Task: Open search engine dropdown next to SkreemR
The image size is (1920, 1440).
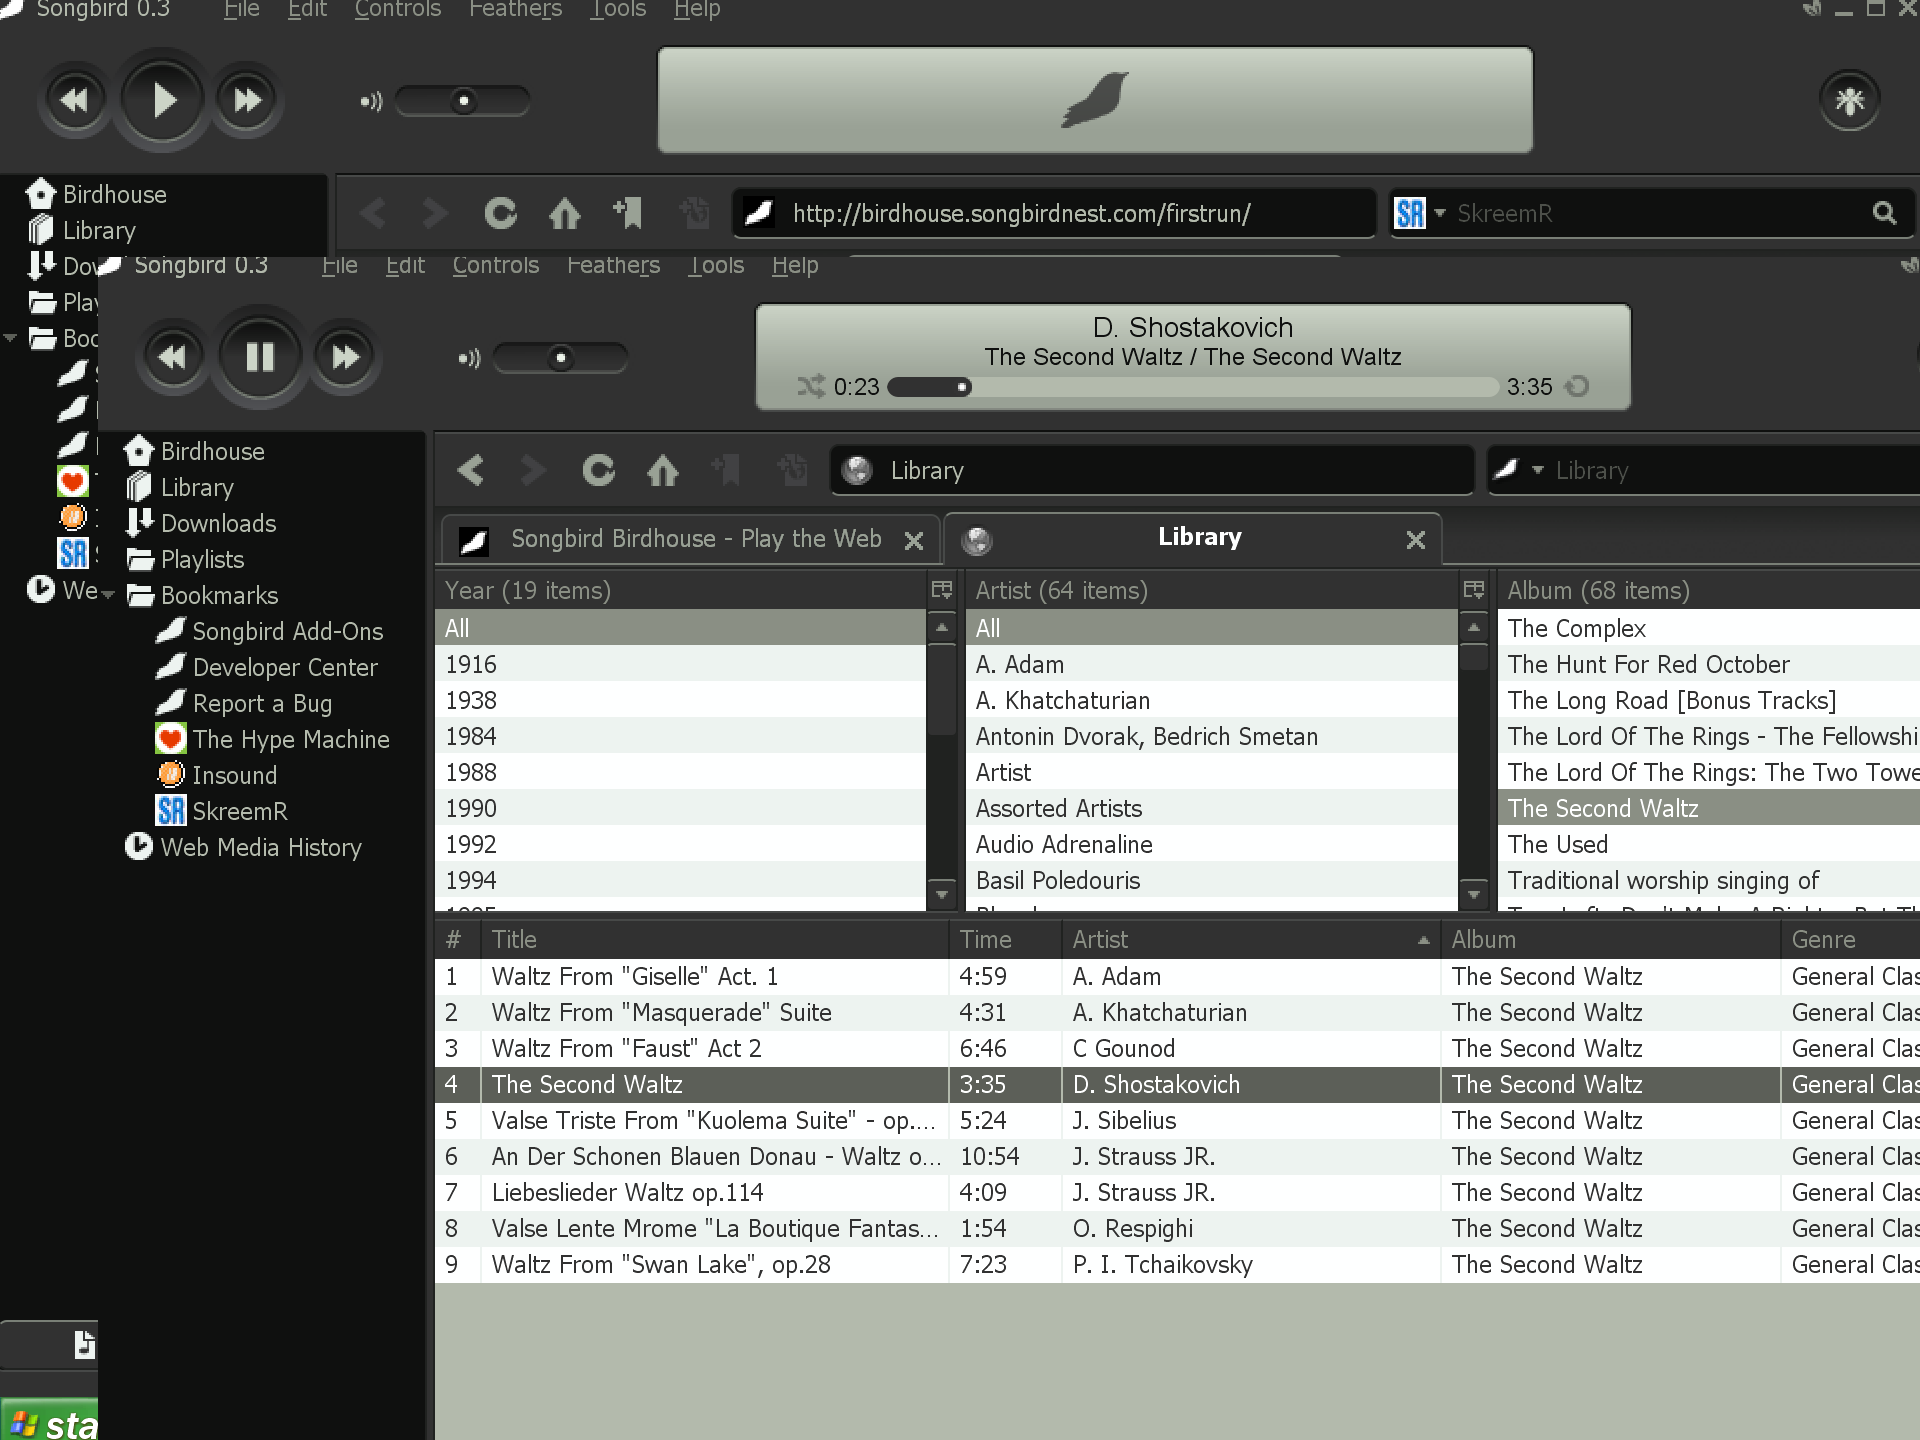Action: (1440, 213)
